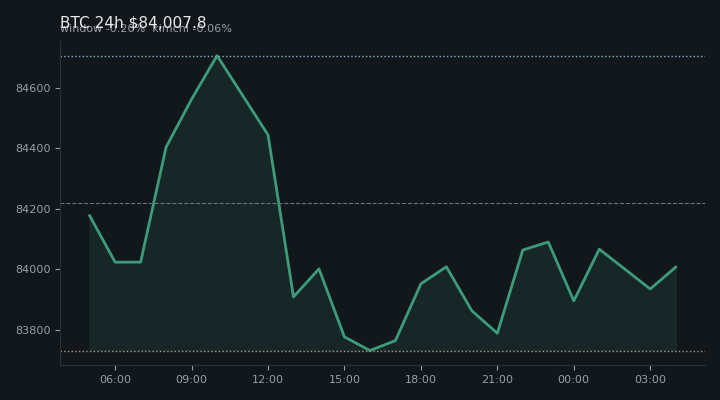Screen dimensions: 720x400
Task: Click the 09:00 time axis label
Action: click(191, 379)
